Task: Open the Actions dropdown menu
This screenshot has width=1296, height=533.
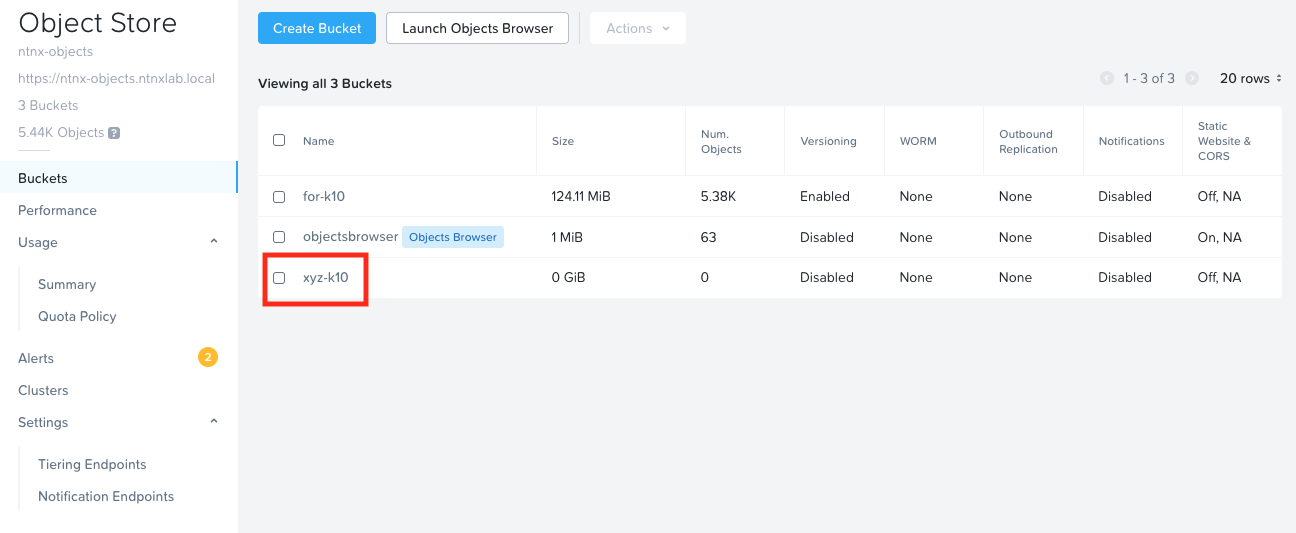Action: click(x=637, y=28)
